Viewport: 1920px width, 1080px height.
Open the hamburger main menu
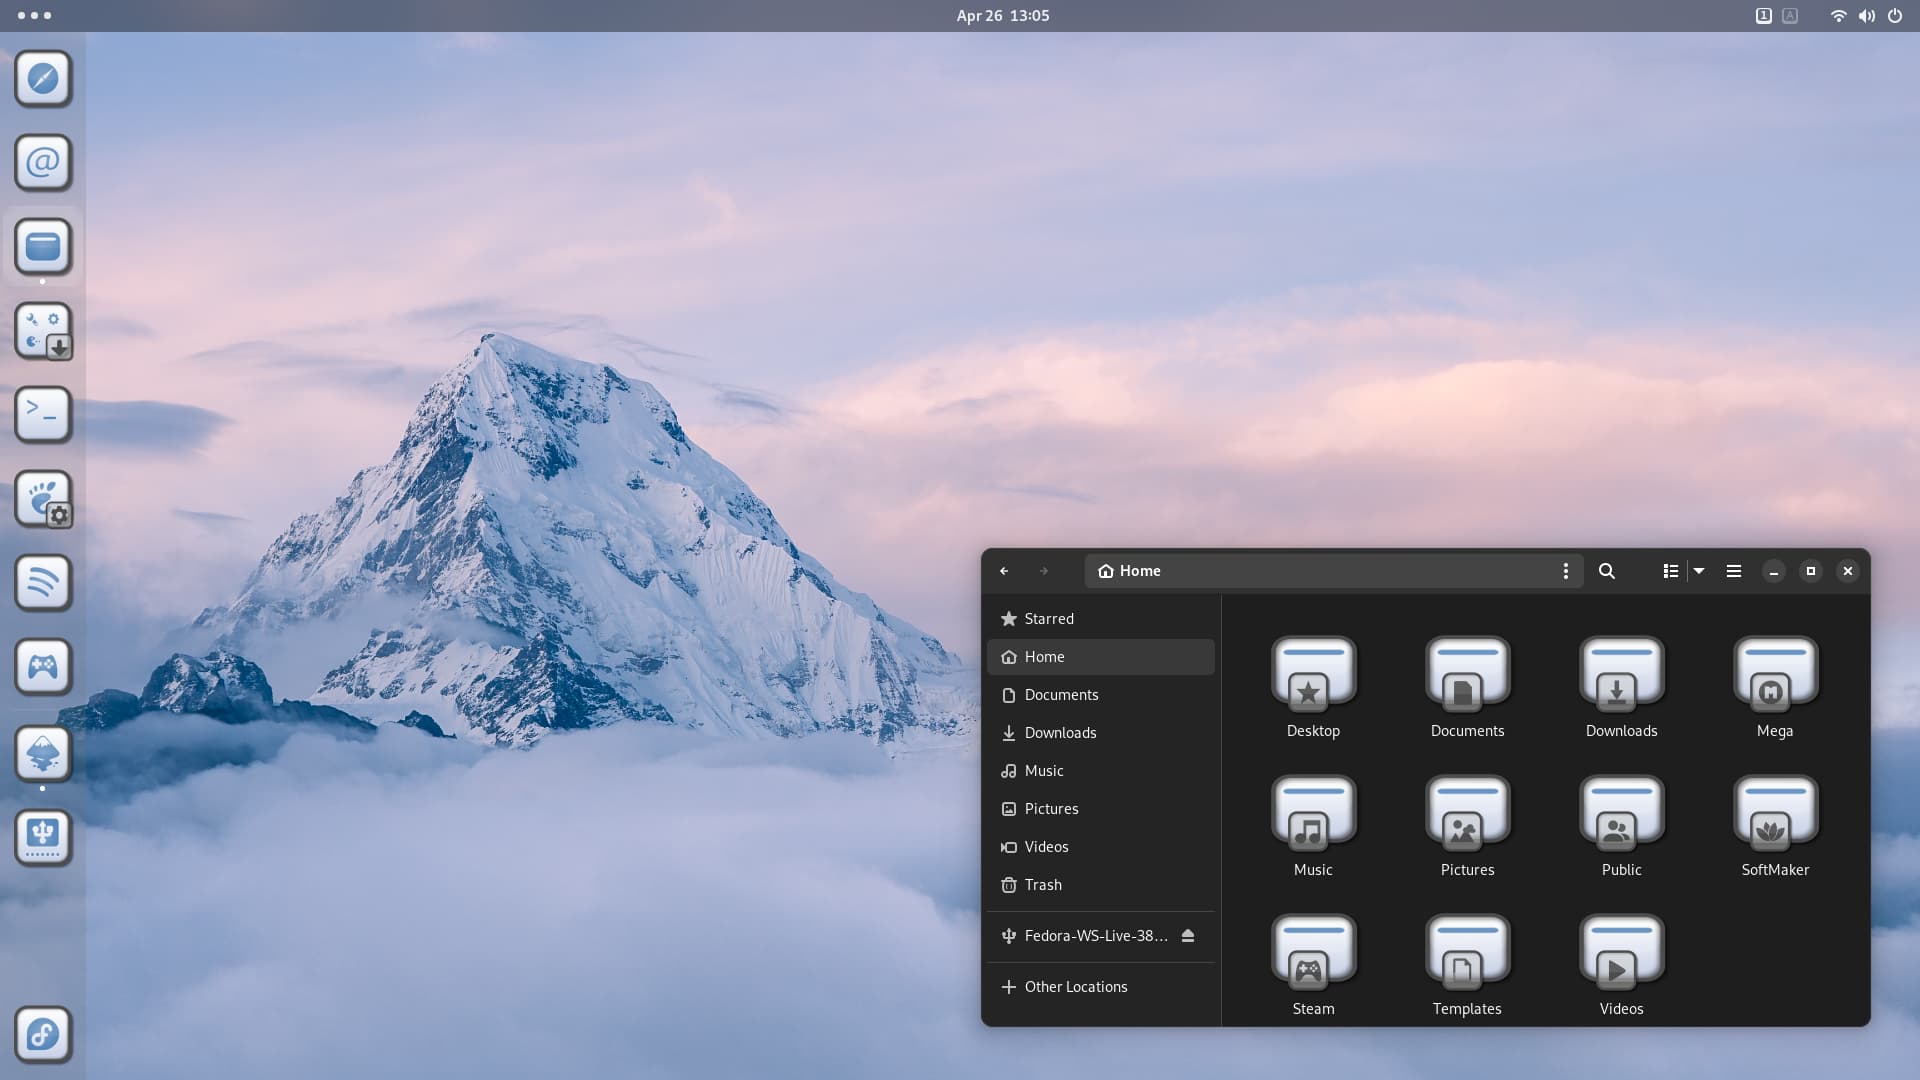click(1734, 571)
